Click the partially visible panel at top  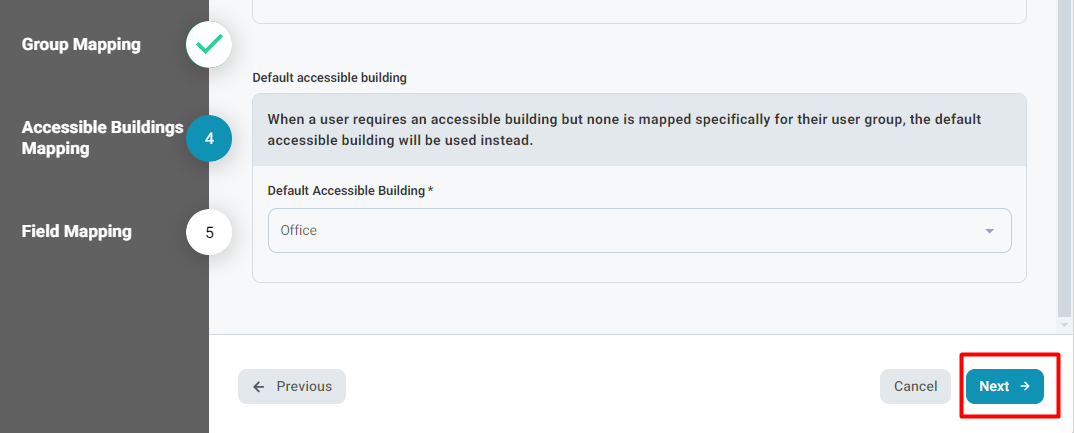pyautogui.click(x=640, y=12)
